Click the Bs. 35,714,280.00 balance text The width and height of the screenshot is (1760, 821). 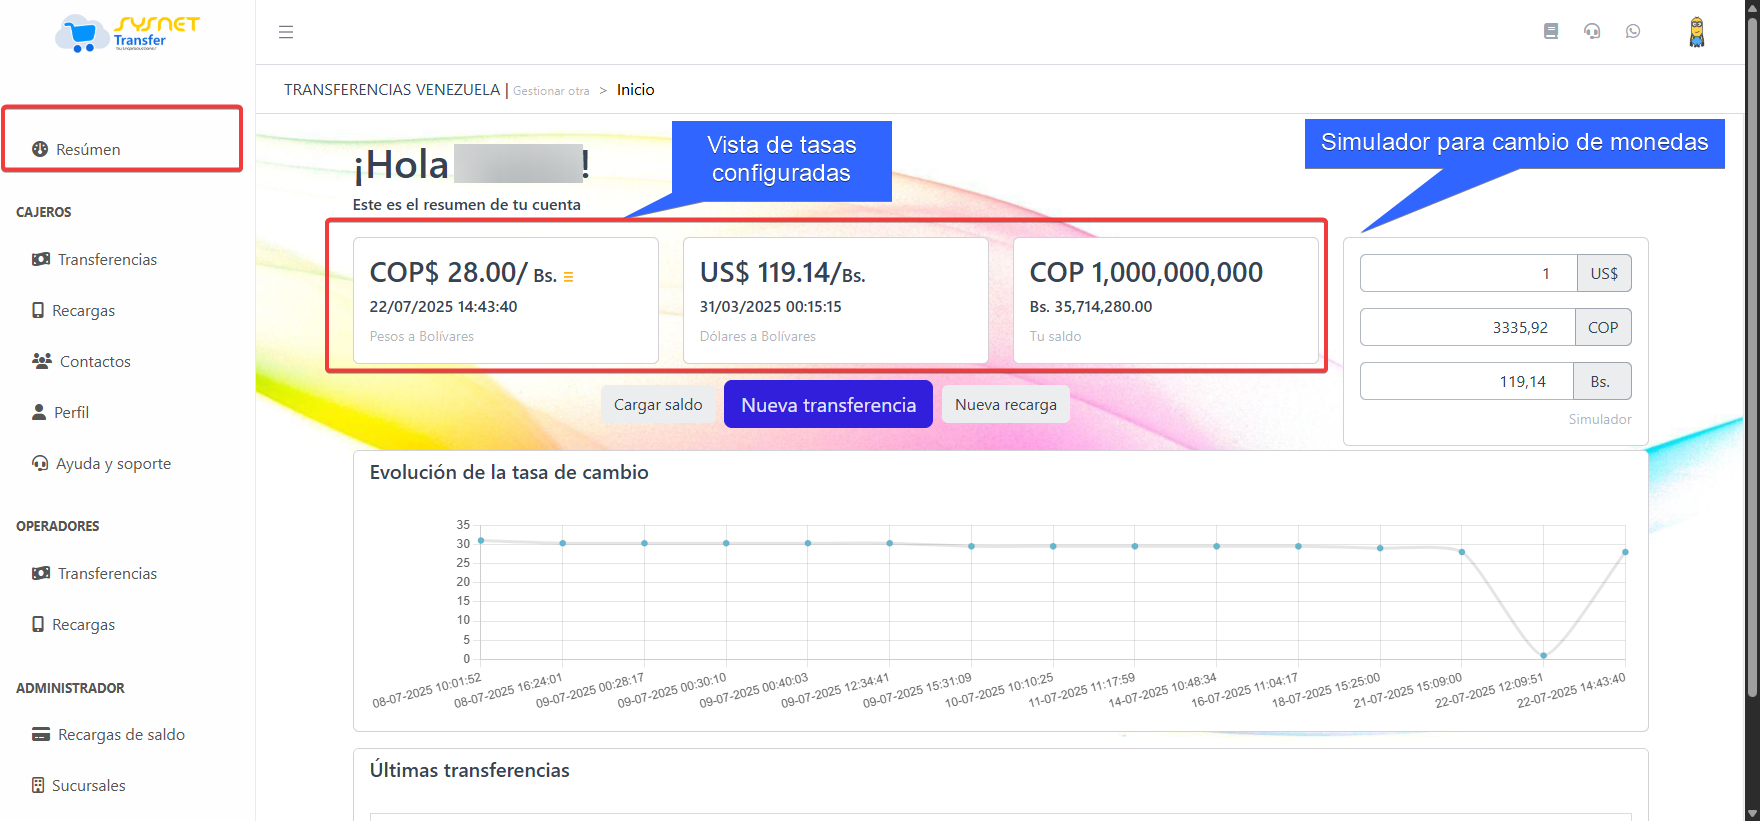coord(1091,307)
